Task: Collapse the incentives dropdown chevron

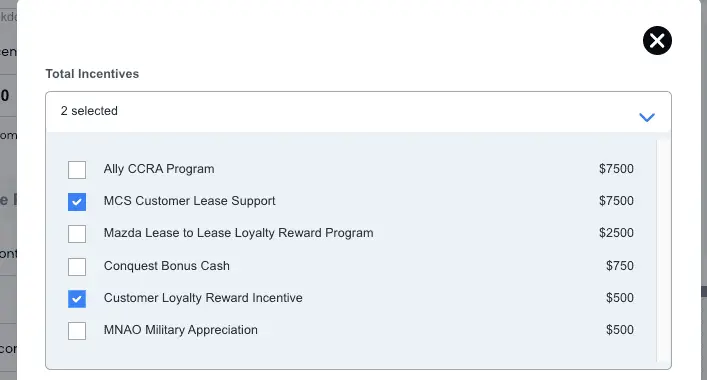Action: [647, 117]
